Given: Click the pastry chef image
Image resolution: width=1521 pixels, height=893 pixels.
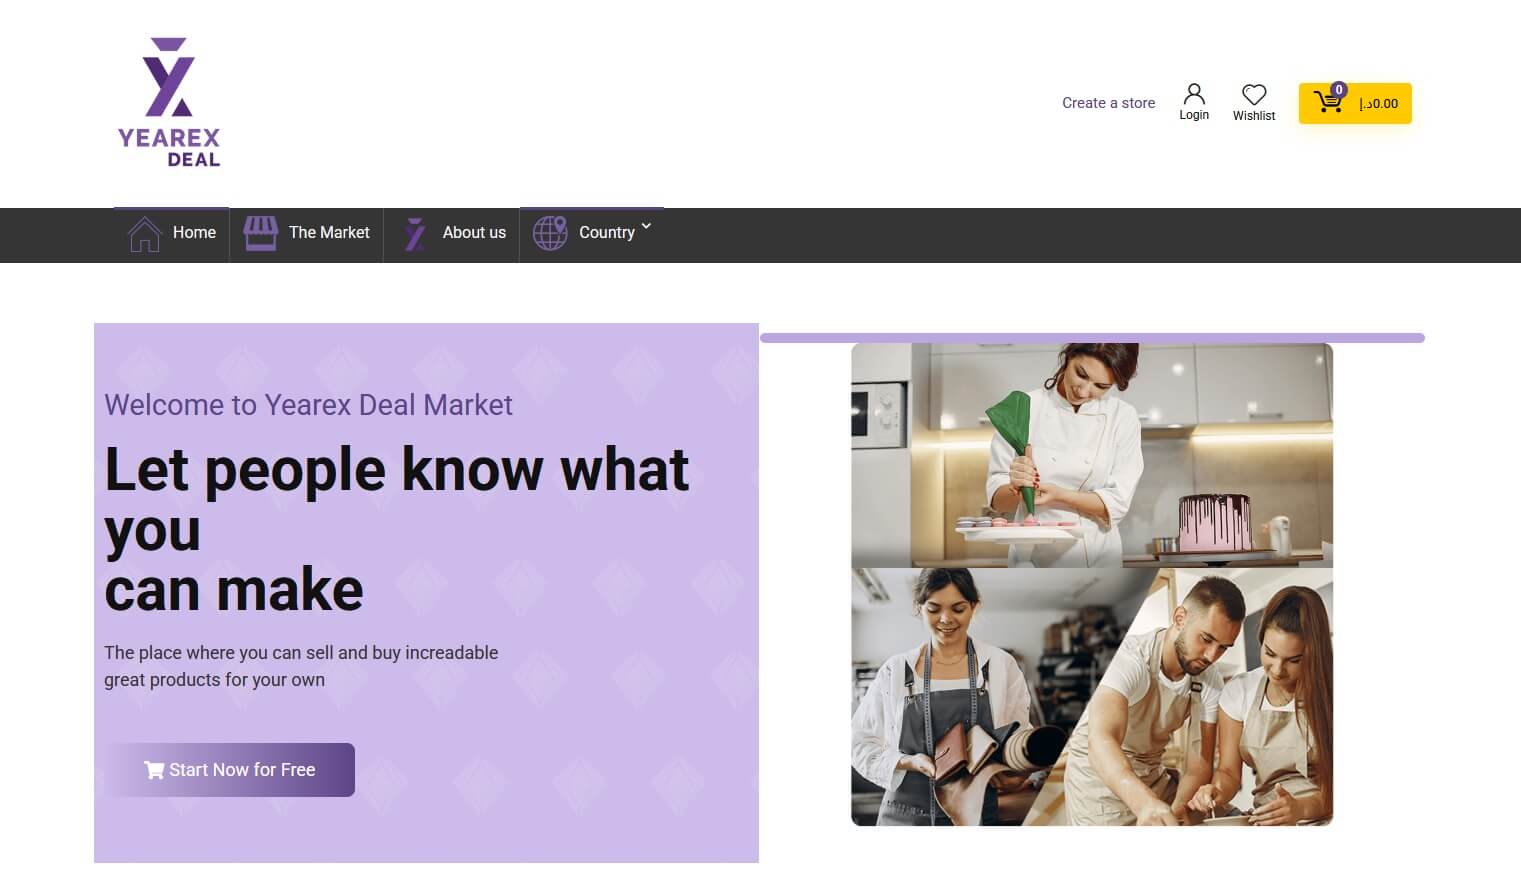Looking at the screenshot, I should [1092, 455].
